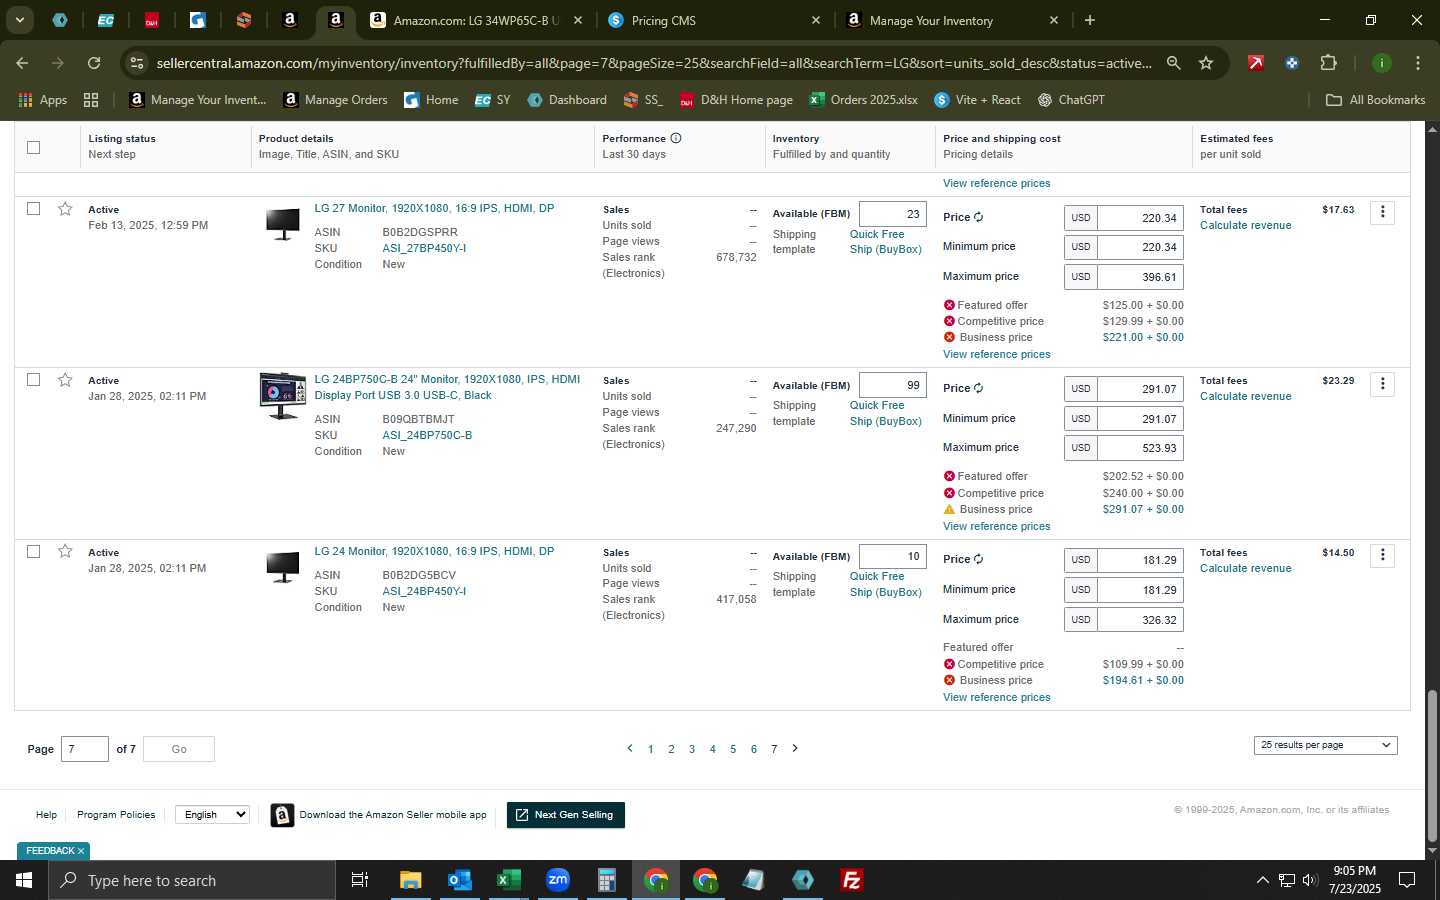
Task: Open new browser tab
Action: [1089, 20]
